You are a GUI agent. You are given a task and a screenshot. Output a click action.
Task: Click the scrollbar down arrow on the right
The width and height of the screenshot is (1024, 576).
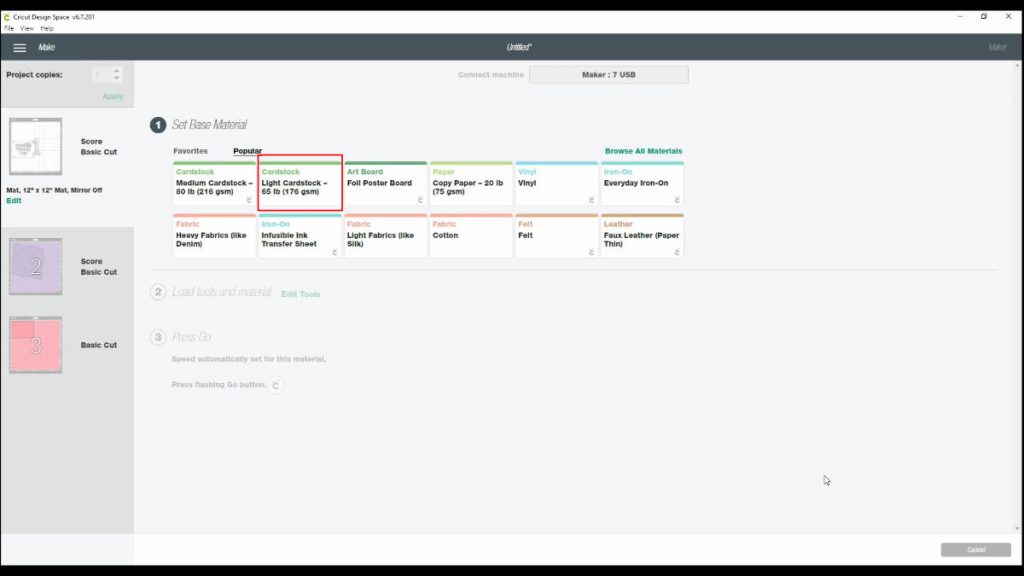pos(1017,528)
